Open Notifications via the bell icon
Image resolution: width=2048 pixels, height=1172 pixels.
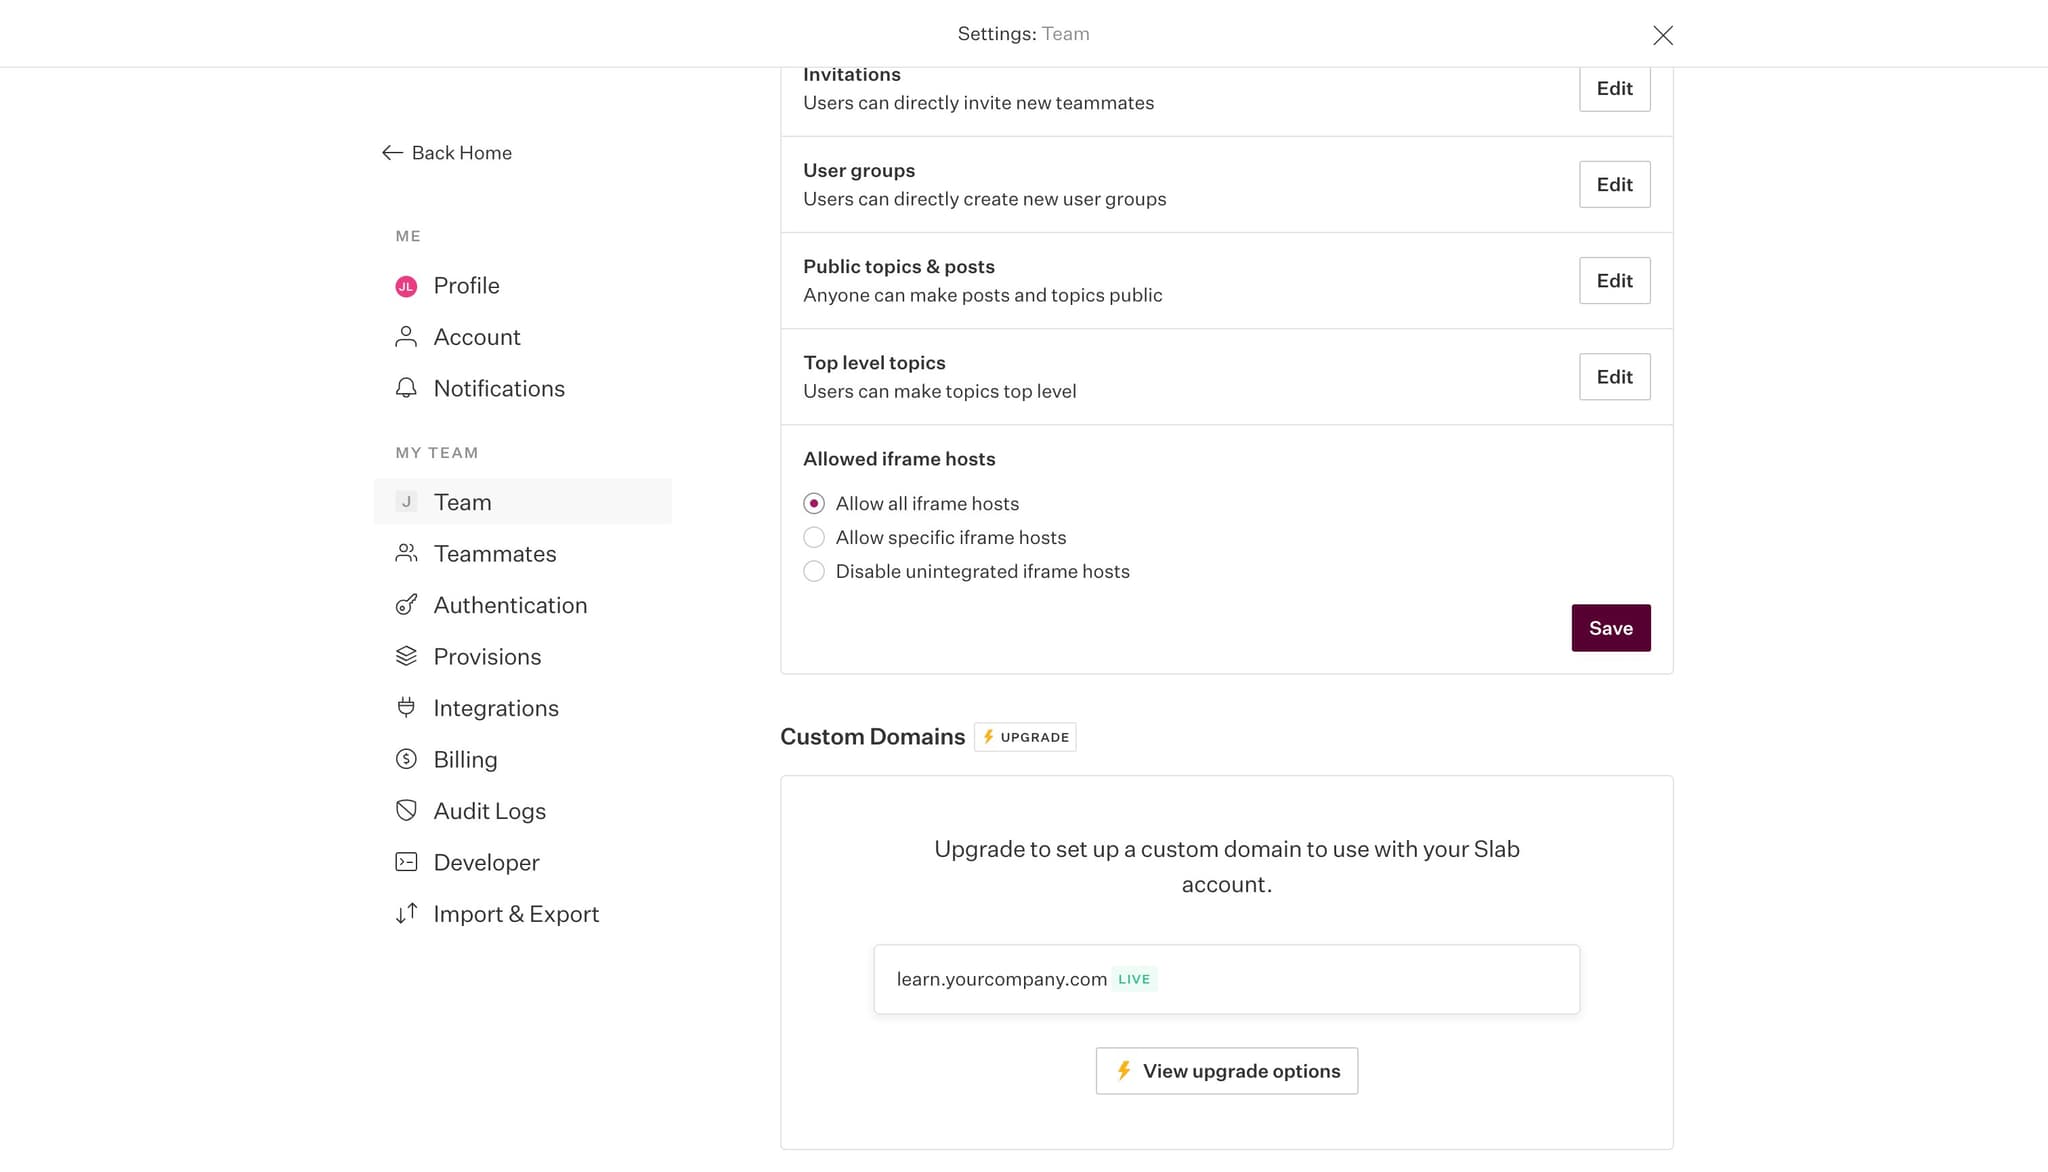coord(406,388)
